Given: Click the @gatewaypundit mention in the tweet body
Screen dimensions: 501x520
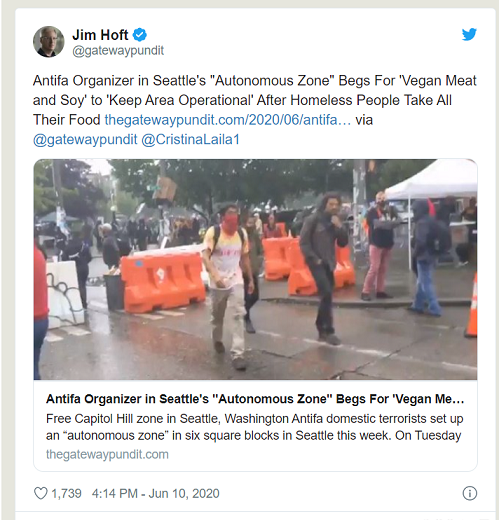Looking at the screenshot, I should coord(85,140).
